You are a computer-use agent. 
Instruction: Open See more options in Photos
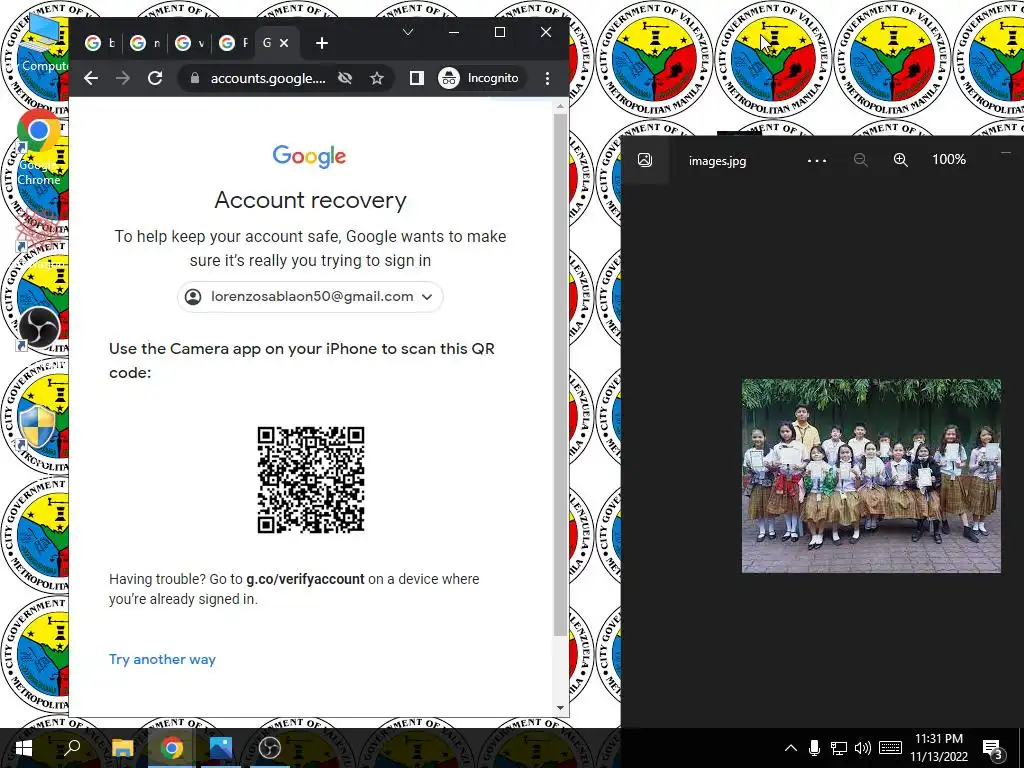coord(817,160)
